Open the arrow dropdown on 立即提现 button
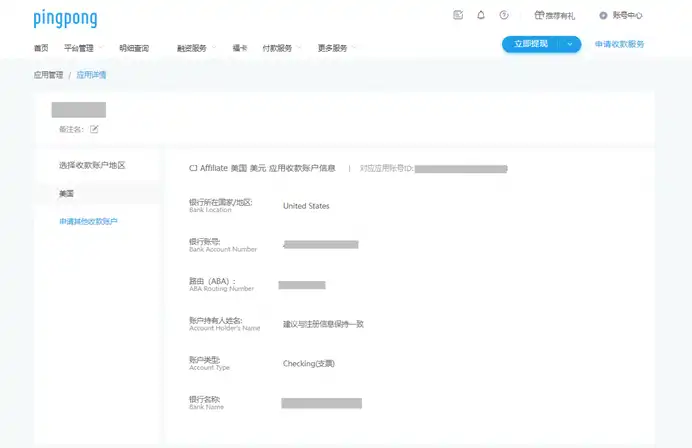Image resolution: width=692 pixels, height=448 pixels. [x=570, y=44]
